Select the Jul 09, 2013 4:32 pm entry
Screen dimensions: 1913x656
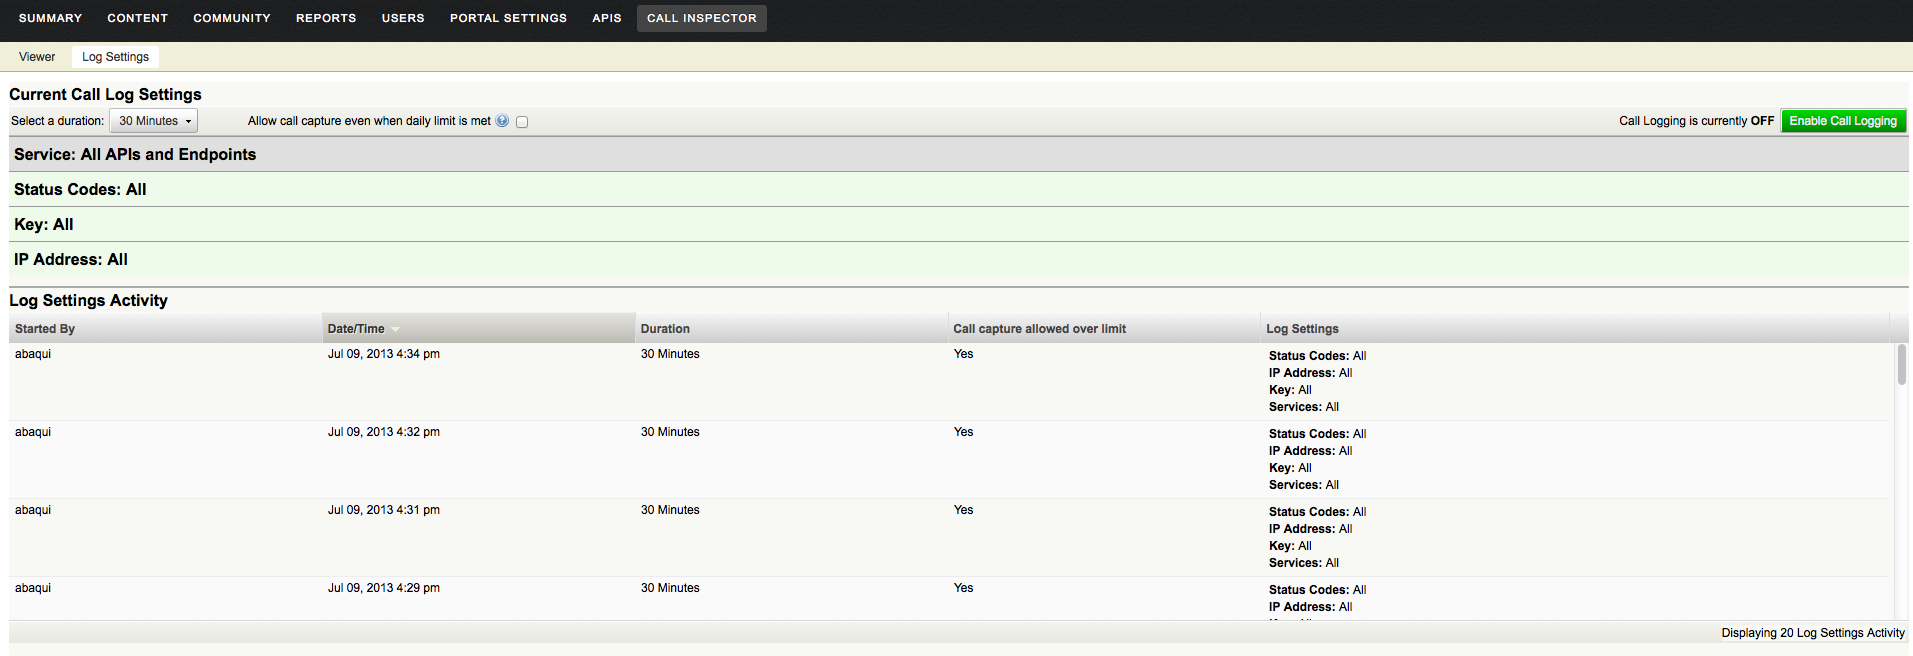(x=949, y=460)
